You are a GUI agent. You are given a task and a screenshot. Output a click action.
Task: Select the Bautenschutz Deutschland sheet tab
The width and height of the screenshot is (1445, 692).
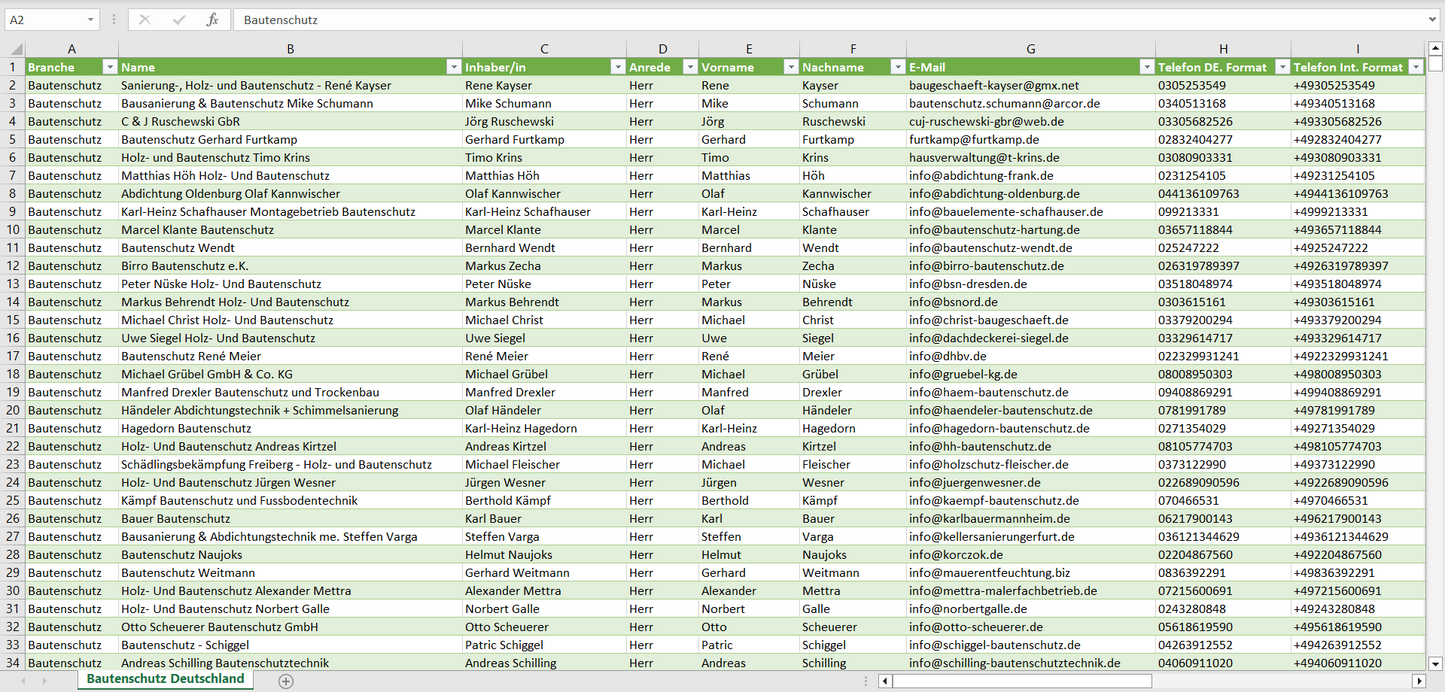(x=165, y=679)
